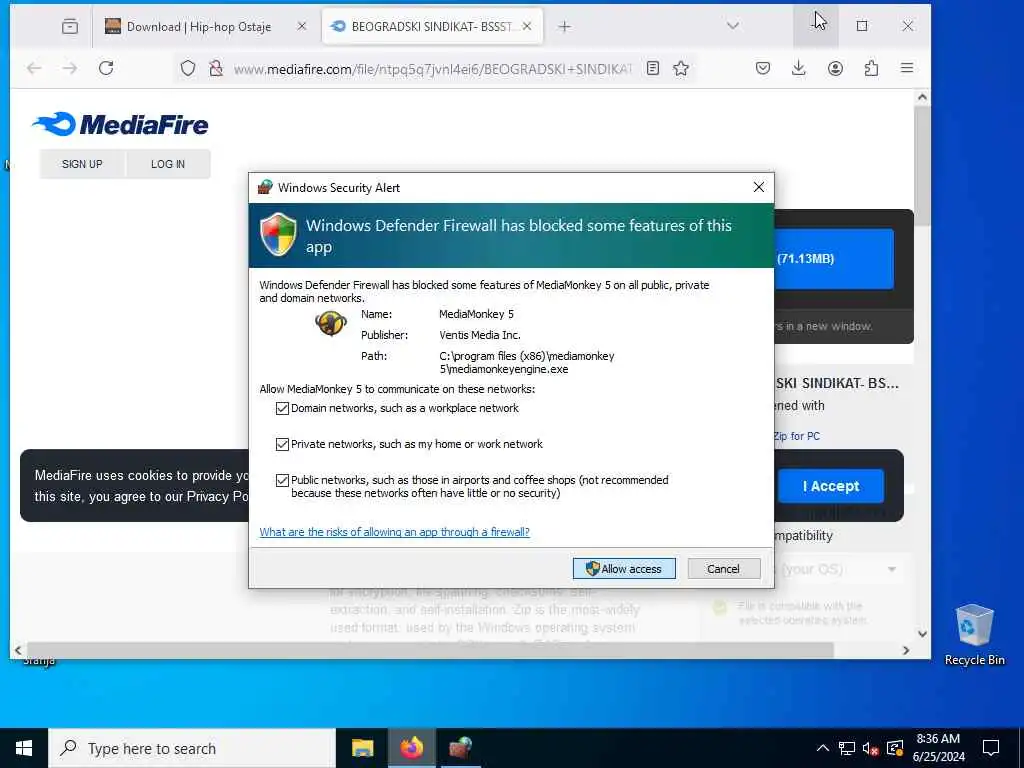Bookmark this page with star icon
The width and height of the screenshot is (1024, 768).
[x=681, y=68]
